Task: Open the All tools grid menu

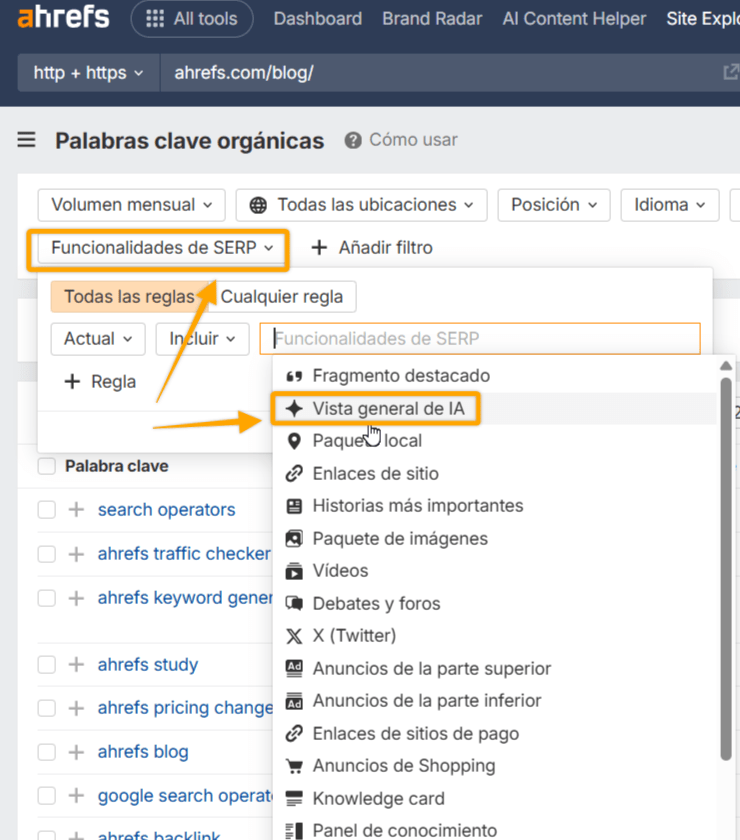Action: [191, 18]
